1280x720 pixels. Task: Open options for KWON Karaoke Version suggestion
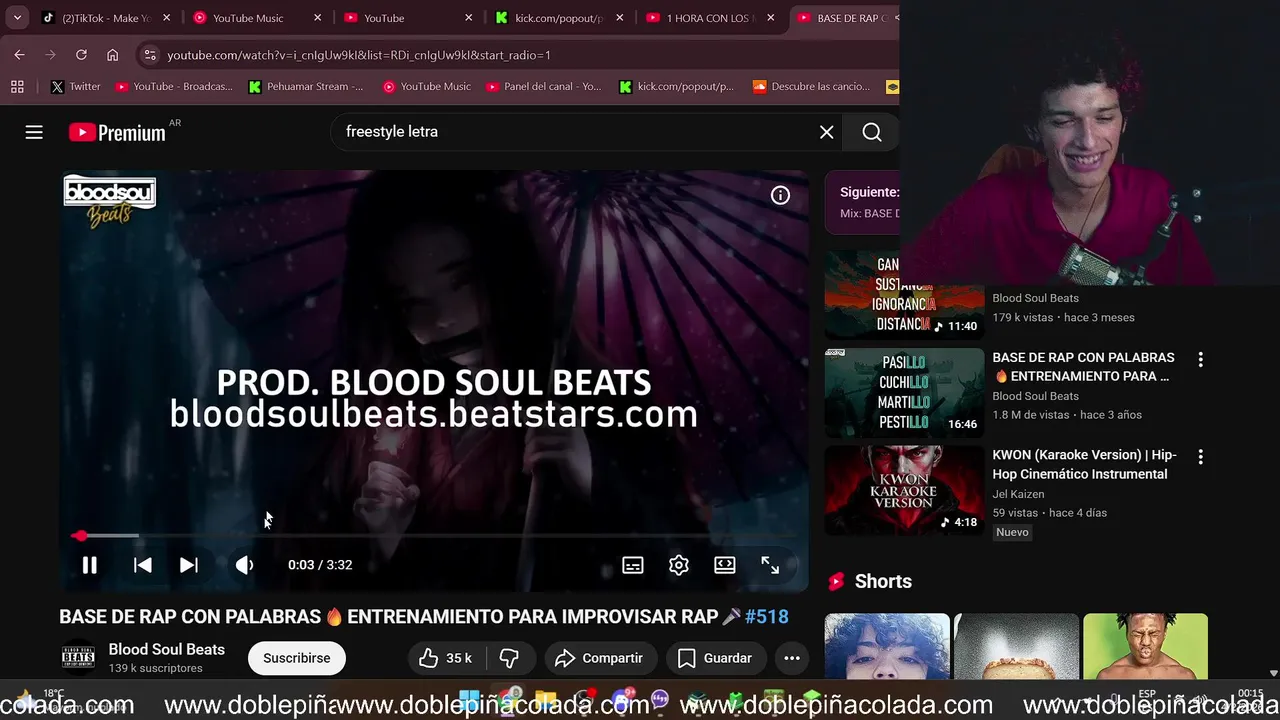(x=1200, y=457)
